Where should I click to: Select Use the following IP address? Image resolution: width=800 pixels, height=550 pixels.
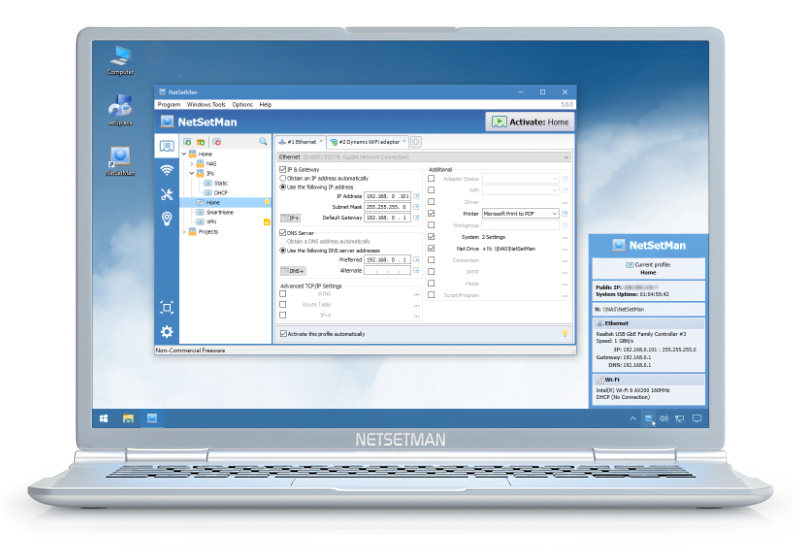pos(283,187)
